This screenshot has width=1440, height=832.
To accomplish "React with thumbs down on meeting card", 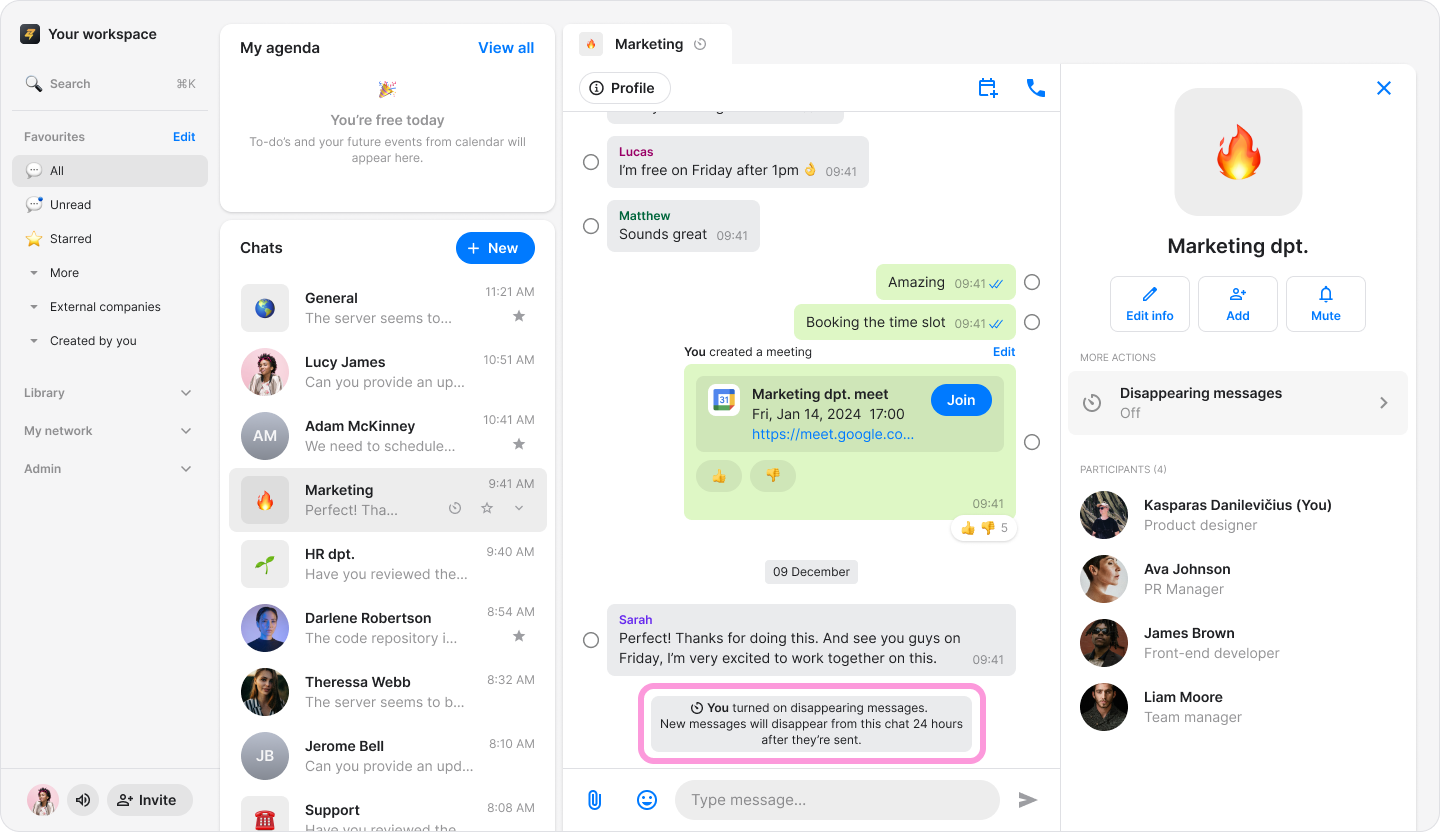I will (x=773, y=476).
